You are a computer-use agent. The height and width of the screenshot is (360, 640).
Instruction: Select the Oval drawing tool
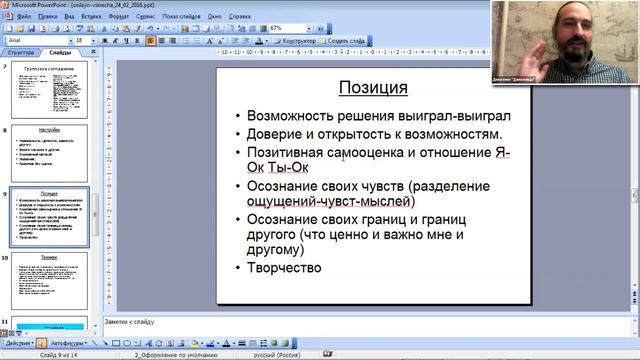pos(127,343)
